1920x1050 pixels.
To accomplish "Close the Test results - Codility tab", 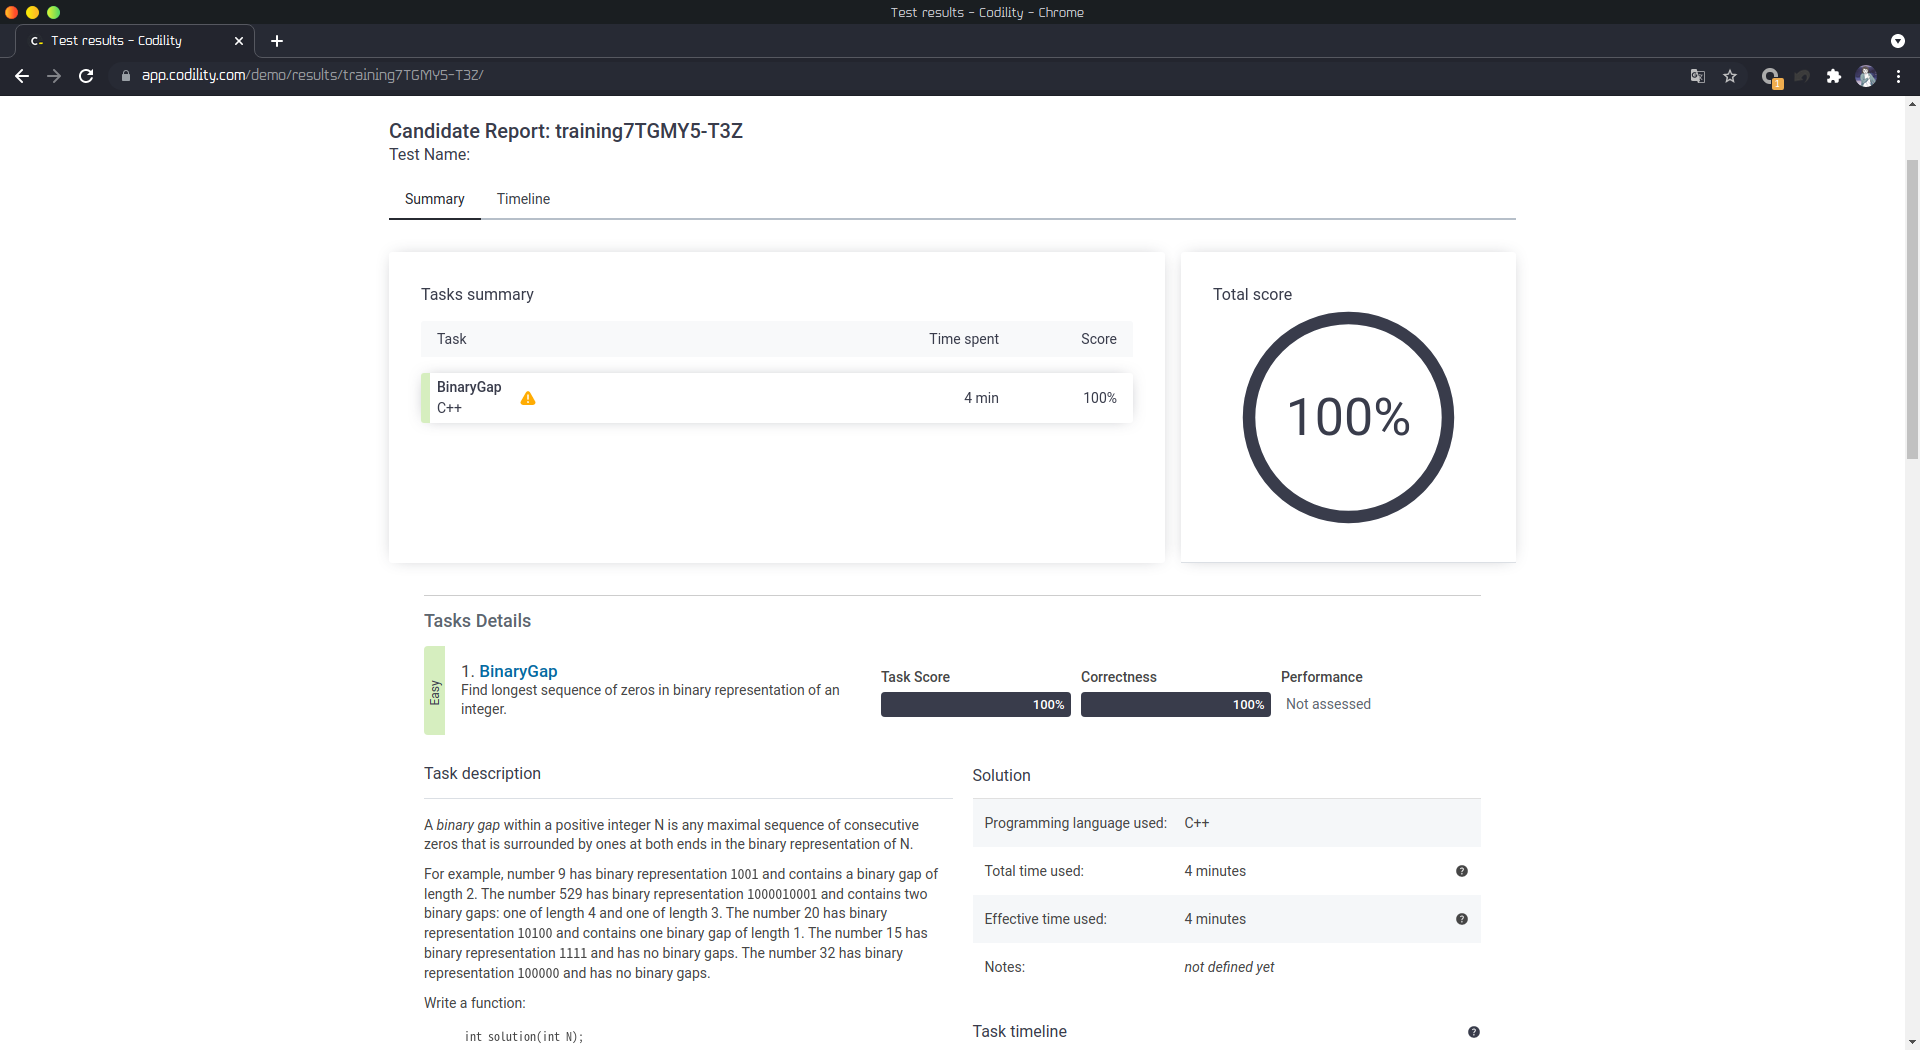I will pyautogui.click(x=239, y=41).
